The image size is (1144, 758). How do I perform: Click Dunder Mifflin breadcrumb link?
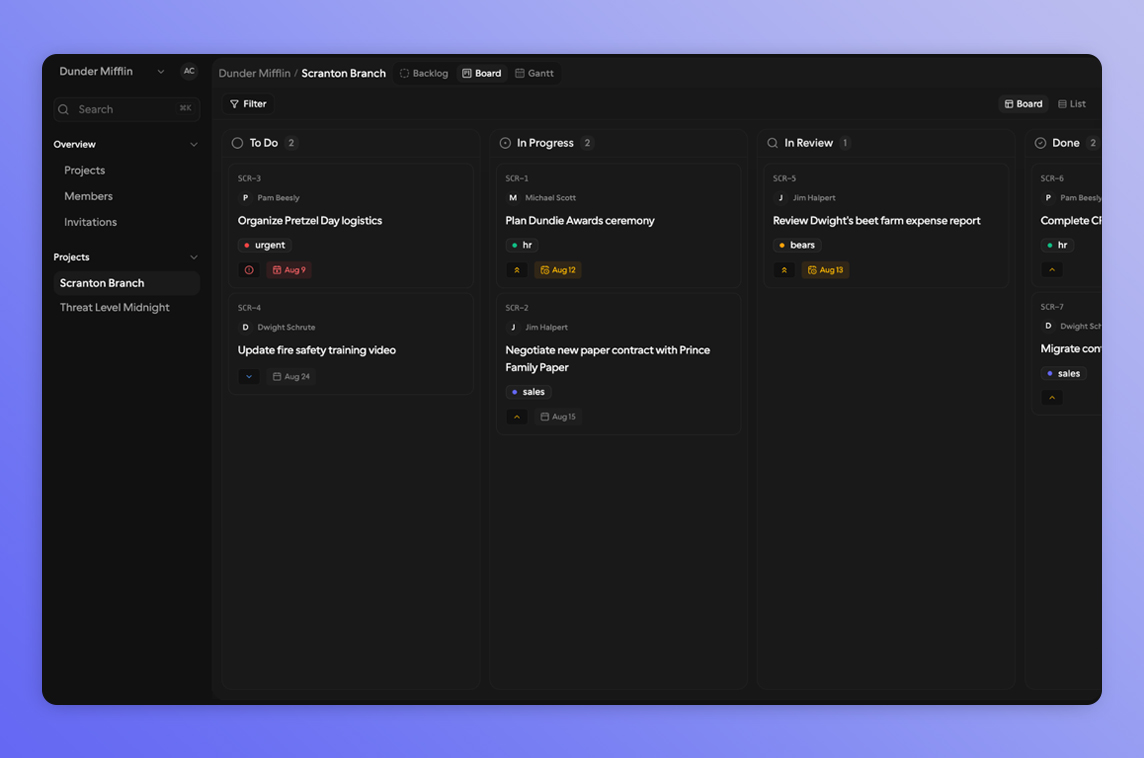[254, 73]
